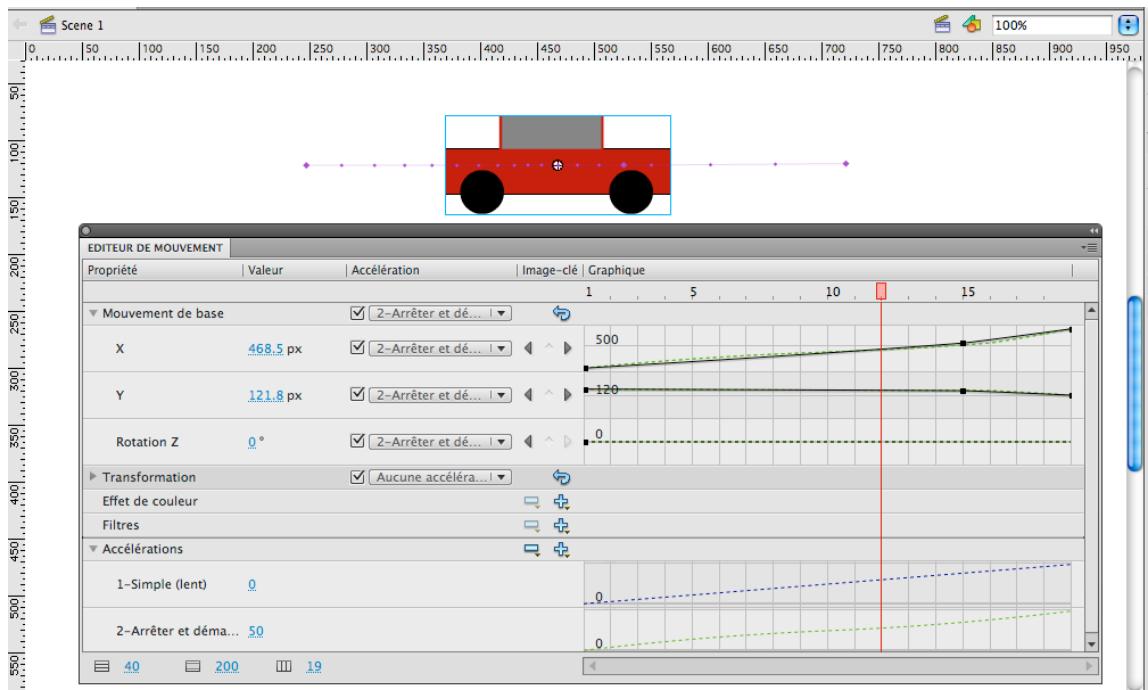Image resolution: width=1148 pixels, height=690 pixels.
Task: Go to previous keyframe for the X property
Action: tap(530, 348)
